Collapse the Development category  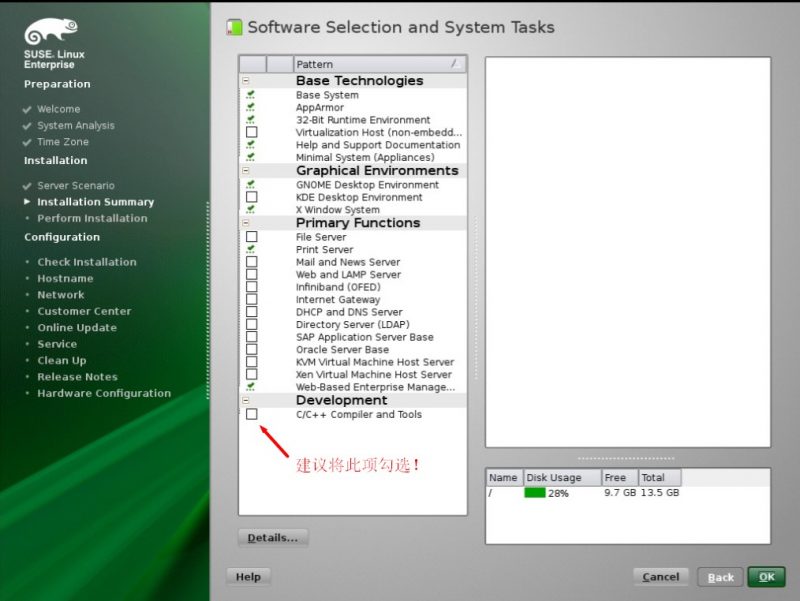click(246, 400)
